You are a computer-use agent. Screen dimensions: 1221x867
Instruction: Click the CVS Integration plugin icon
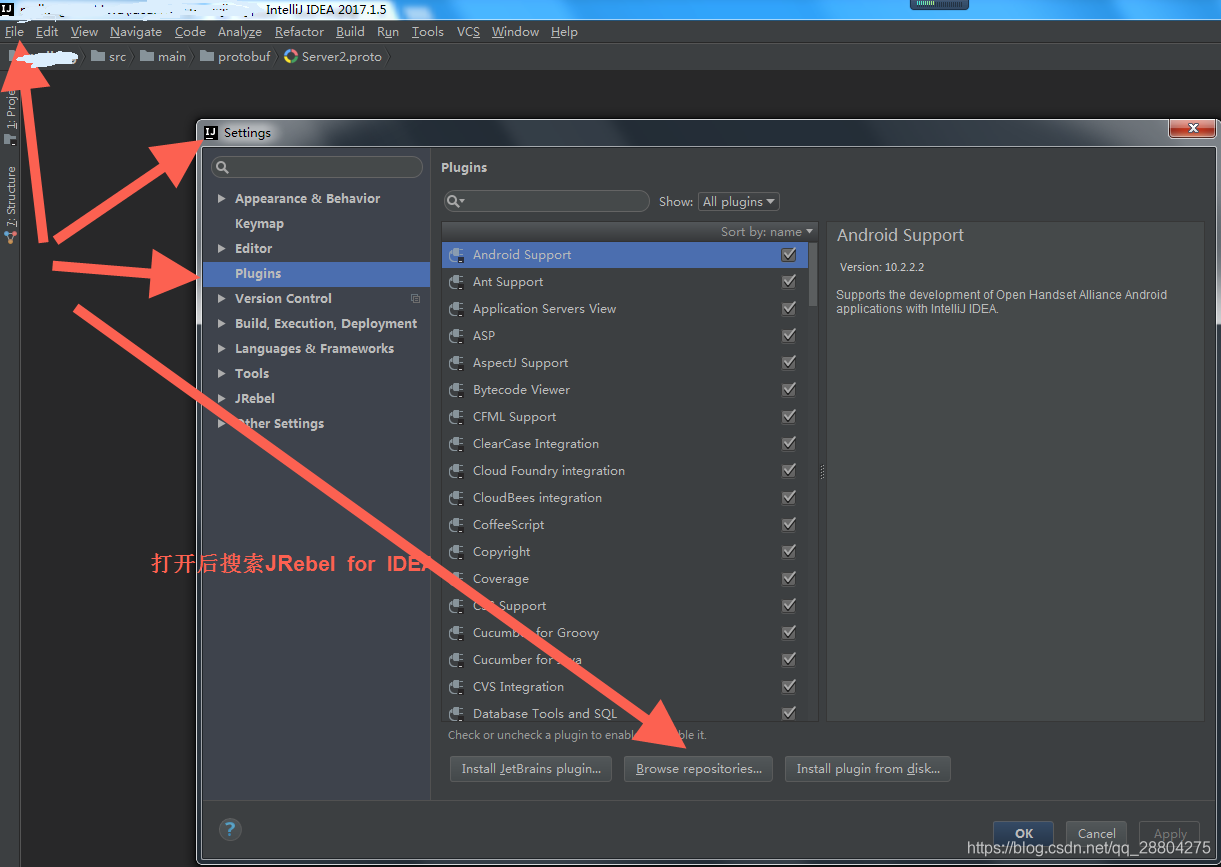pyautogui.click(x=456, y=687)
